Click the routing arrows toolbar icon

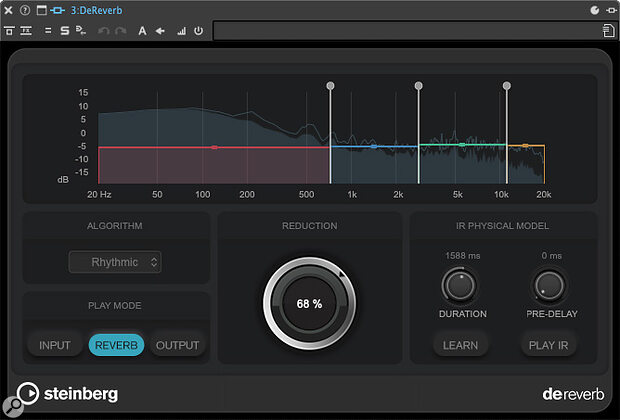click(81, 30)
